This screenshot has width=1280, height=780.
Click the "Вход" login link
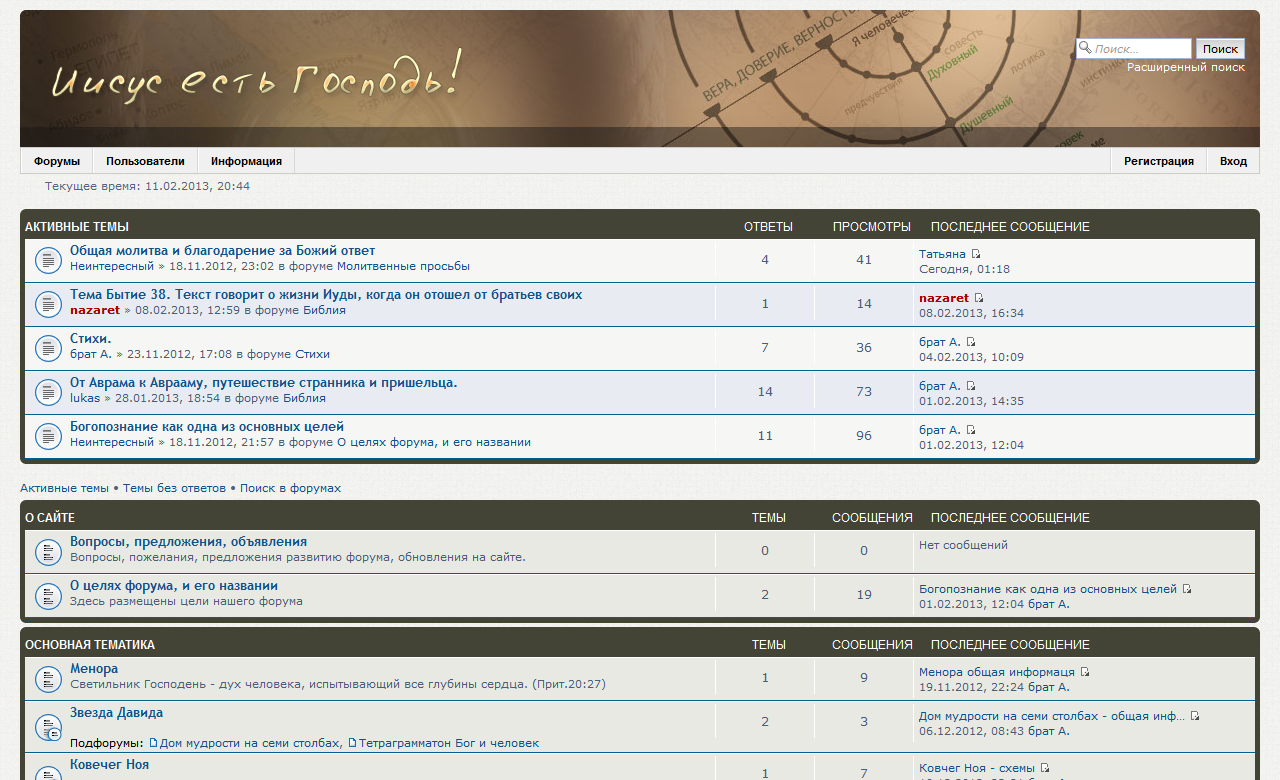click(1233, 161)
